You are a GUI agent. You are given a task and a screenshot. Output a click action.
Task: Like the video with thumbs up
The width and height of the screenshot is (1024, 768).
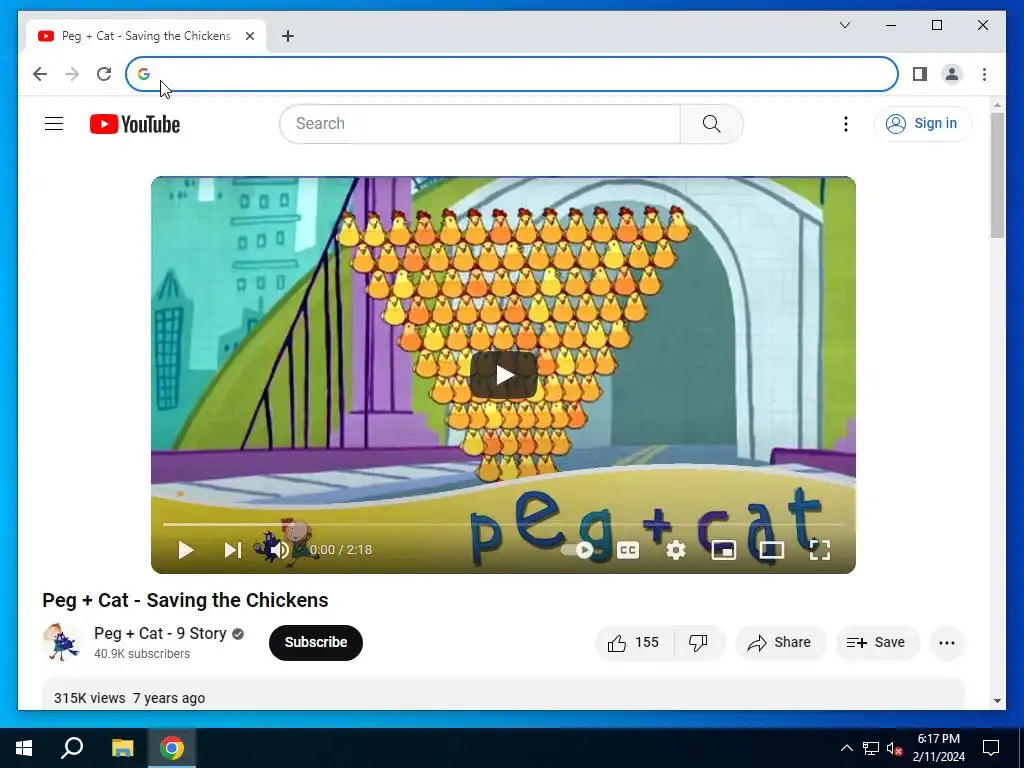click(x=634, y=643)
